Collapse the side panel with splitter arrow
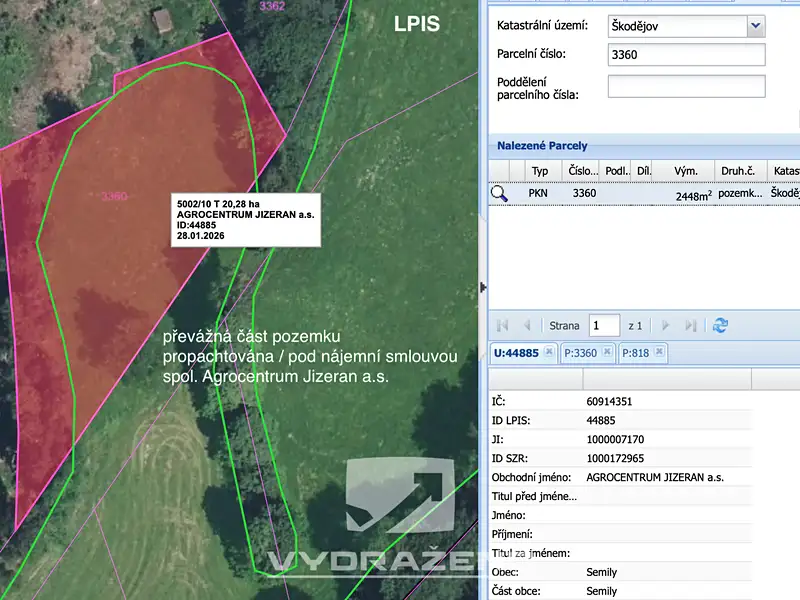This screenshot has height=600, width=800. click(483, 288)
